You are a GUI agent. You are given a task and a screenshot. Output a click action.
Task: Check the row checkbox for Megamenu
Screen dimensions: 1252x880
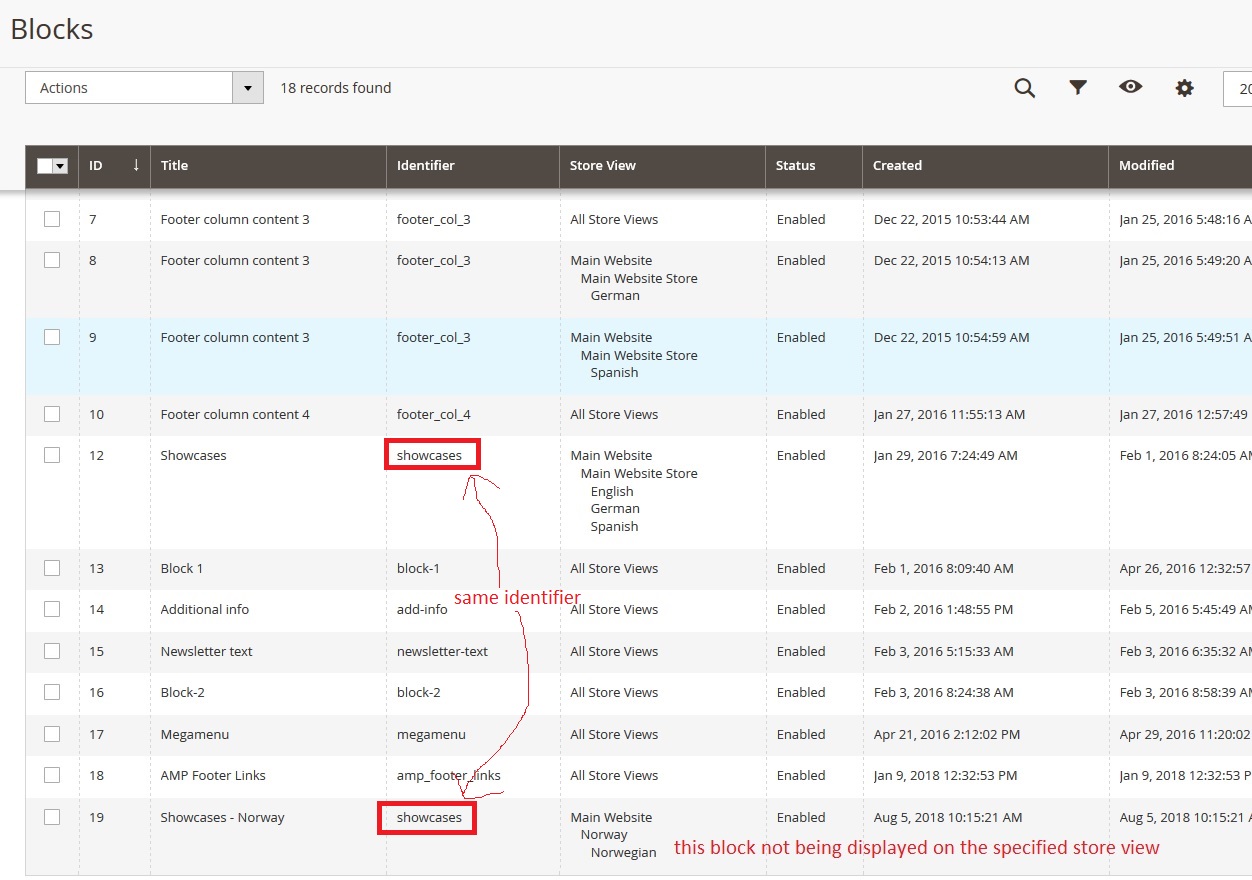pos(52,734)
